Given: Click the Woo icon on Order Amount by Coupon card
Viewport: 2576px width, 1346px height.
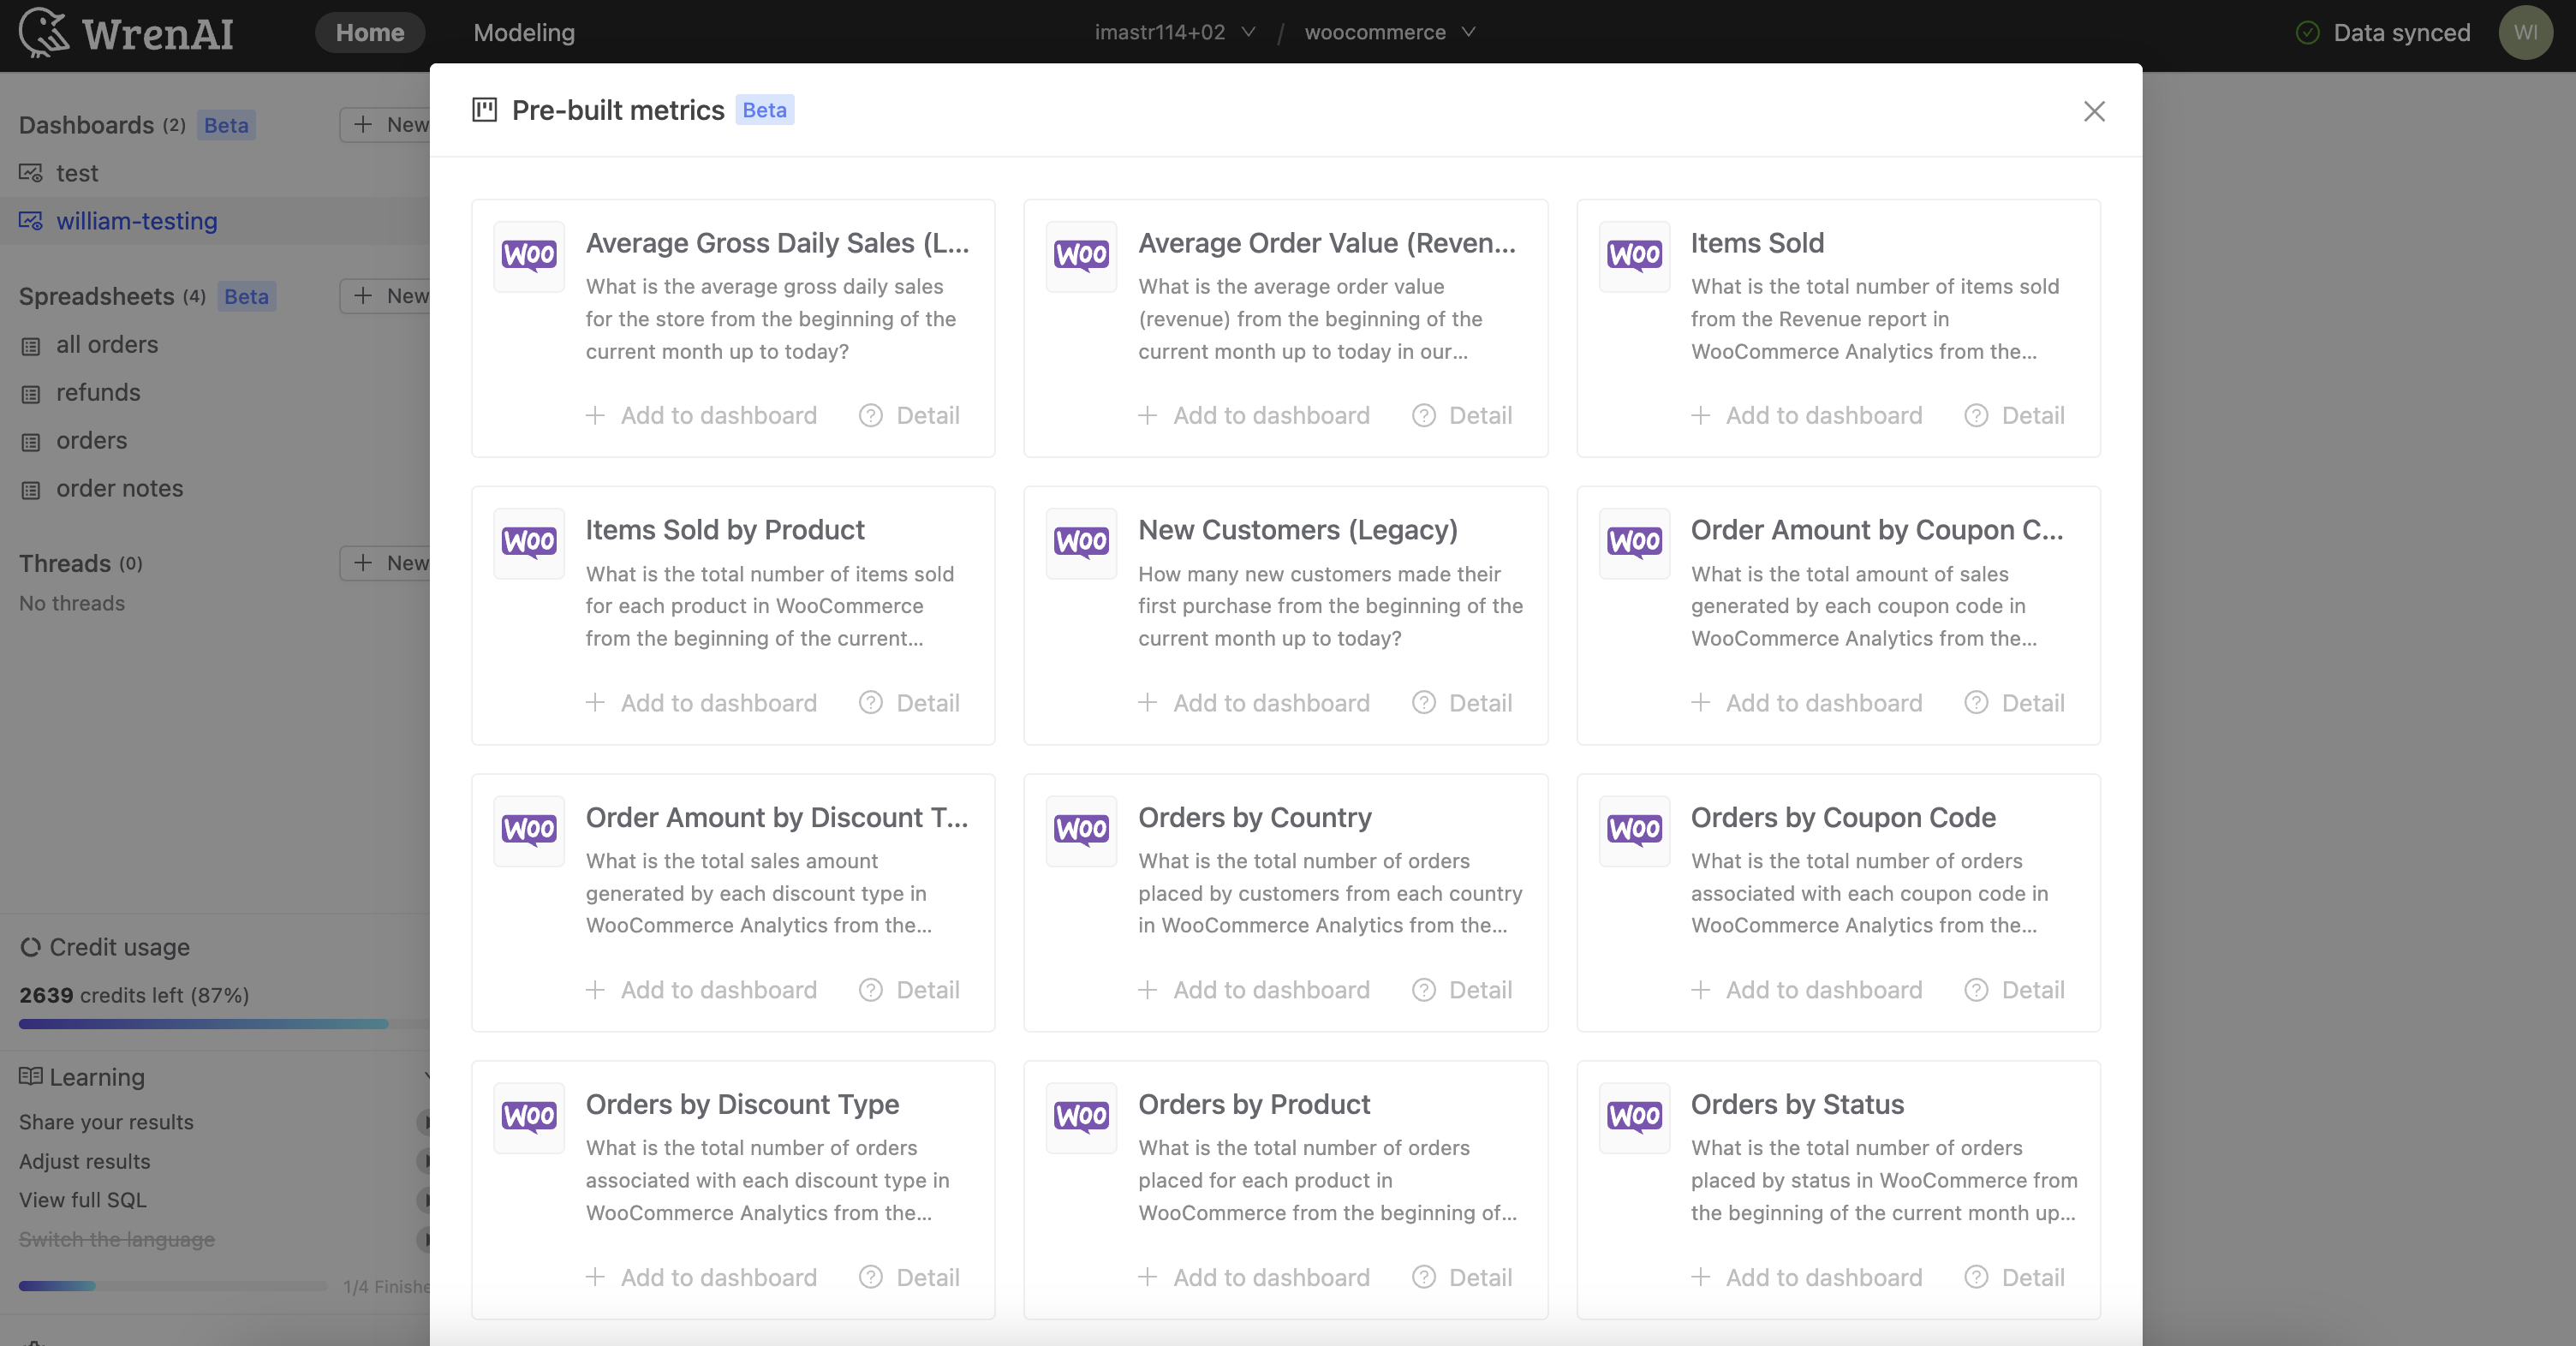Looking at the screenshot, I should click(1634, 543).
